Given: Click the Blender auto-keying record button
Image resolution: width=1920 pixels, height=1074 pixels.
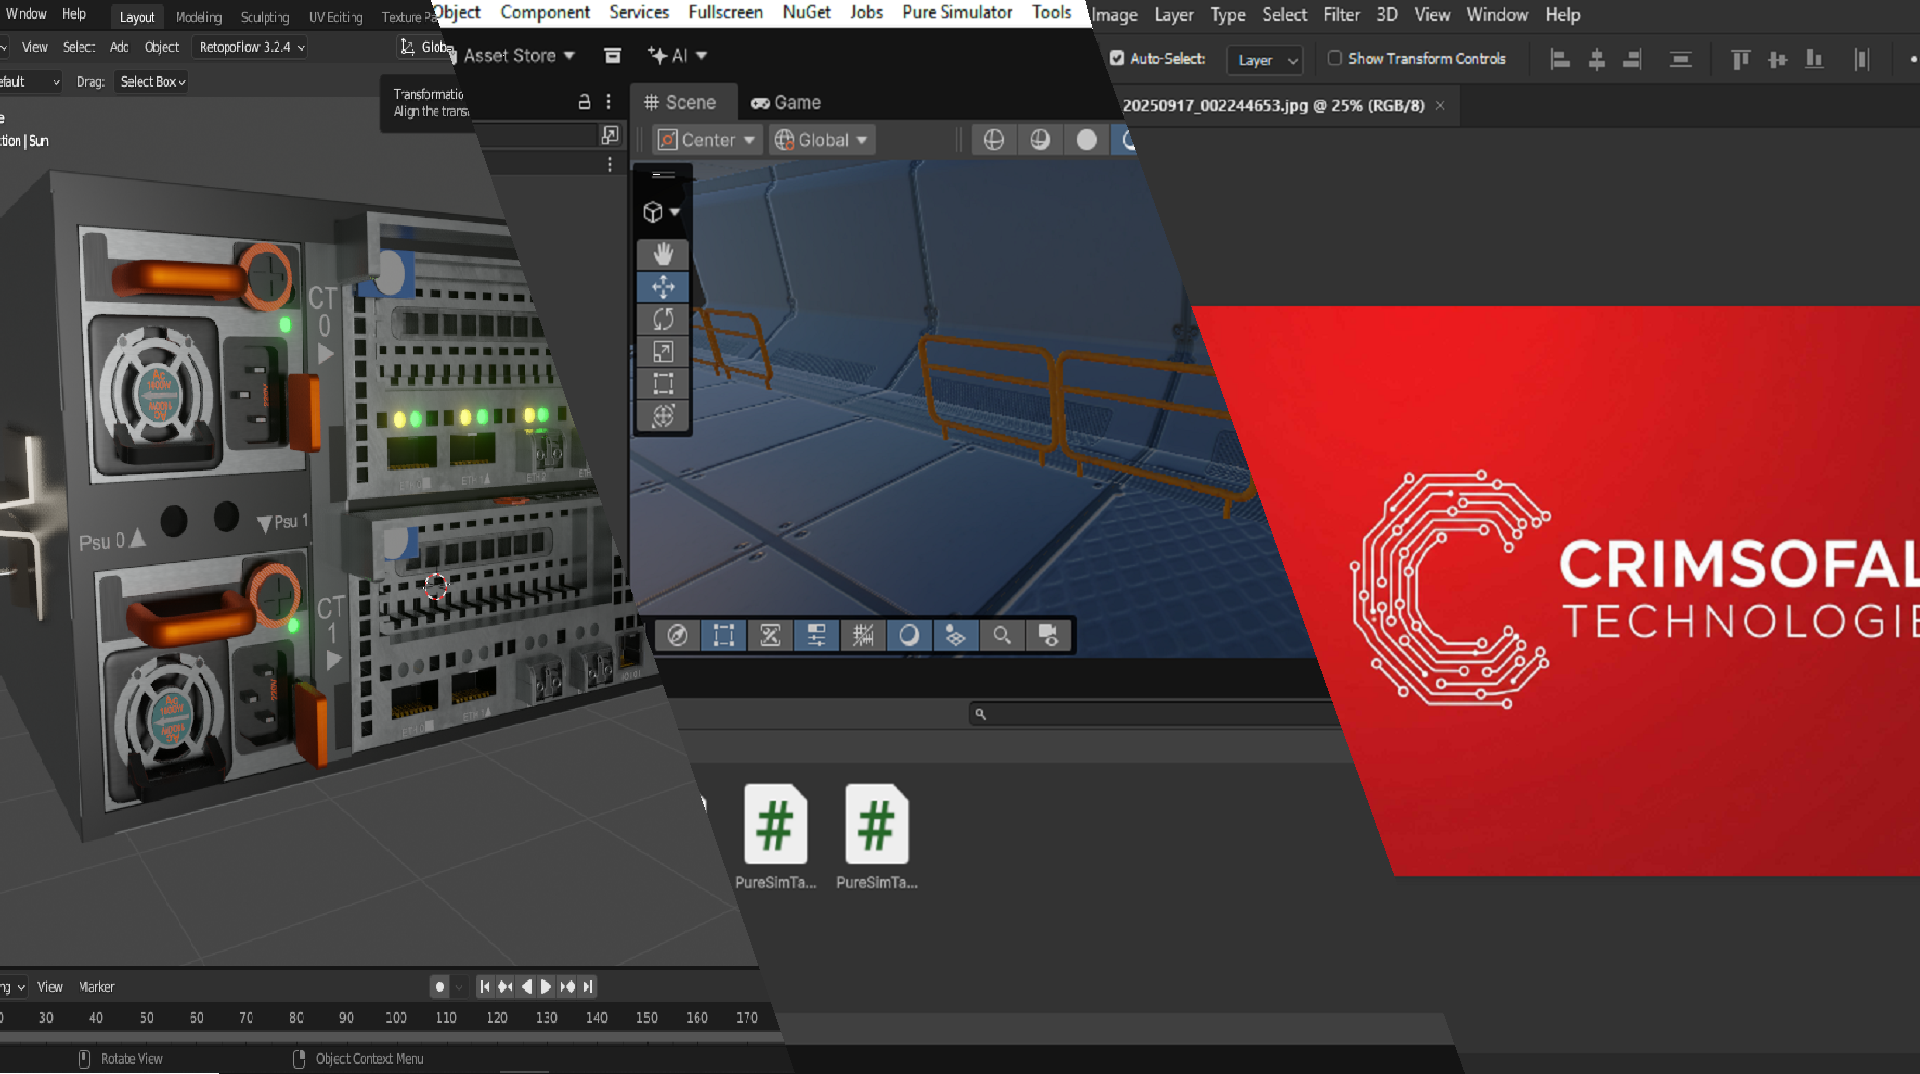Looking at the screenshot, I should tap(439, 987).
